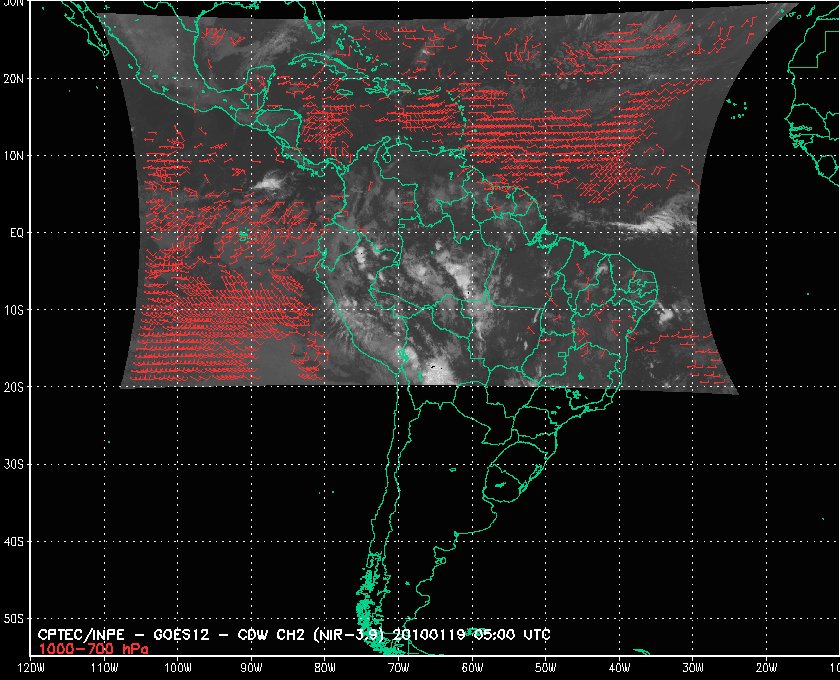Select the 80W longitude label
The height and width of the screenshot is (680, 840).
pyautogui.click(x=325, y=668)
